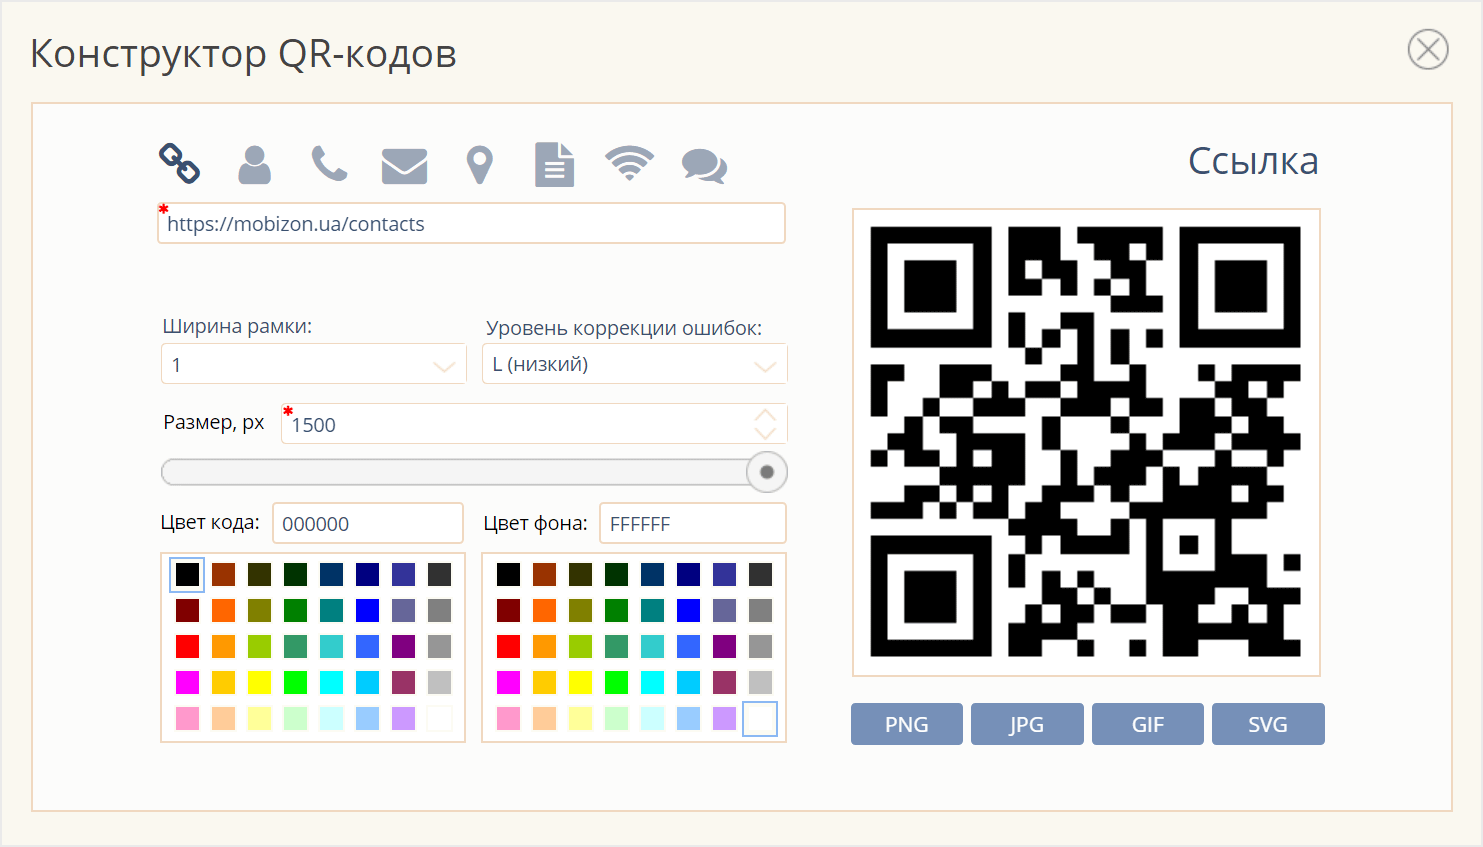
Task: Select the phone call QR type icon
Action: coord(329,164)
